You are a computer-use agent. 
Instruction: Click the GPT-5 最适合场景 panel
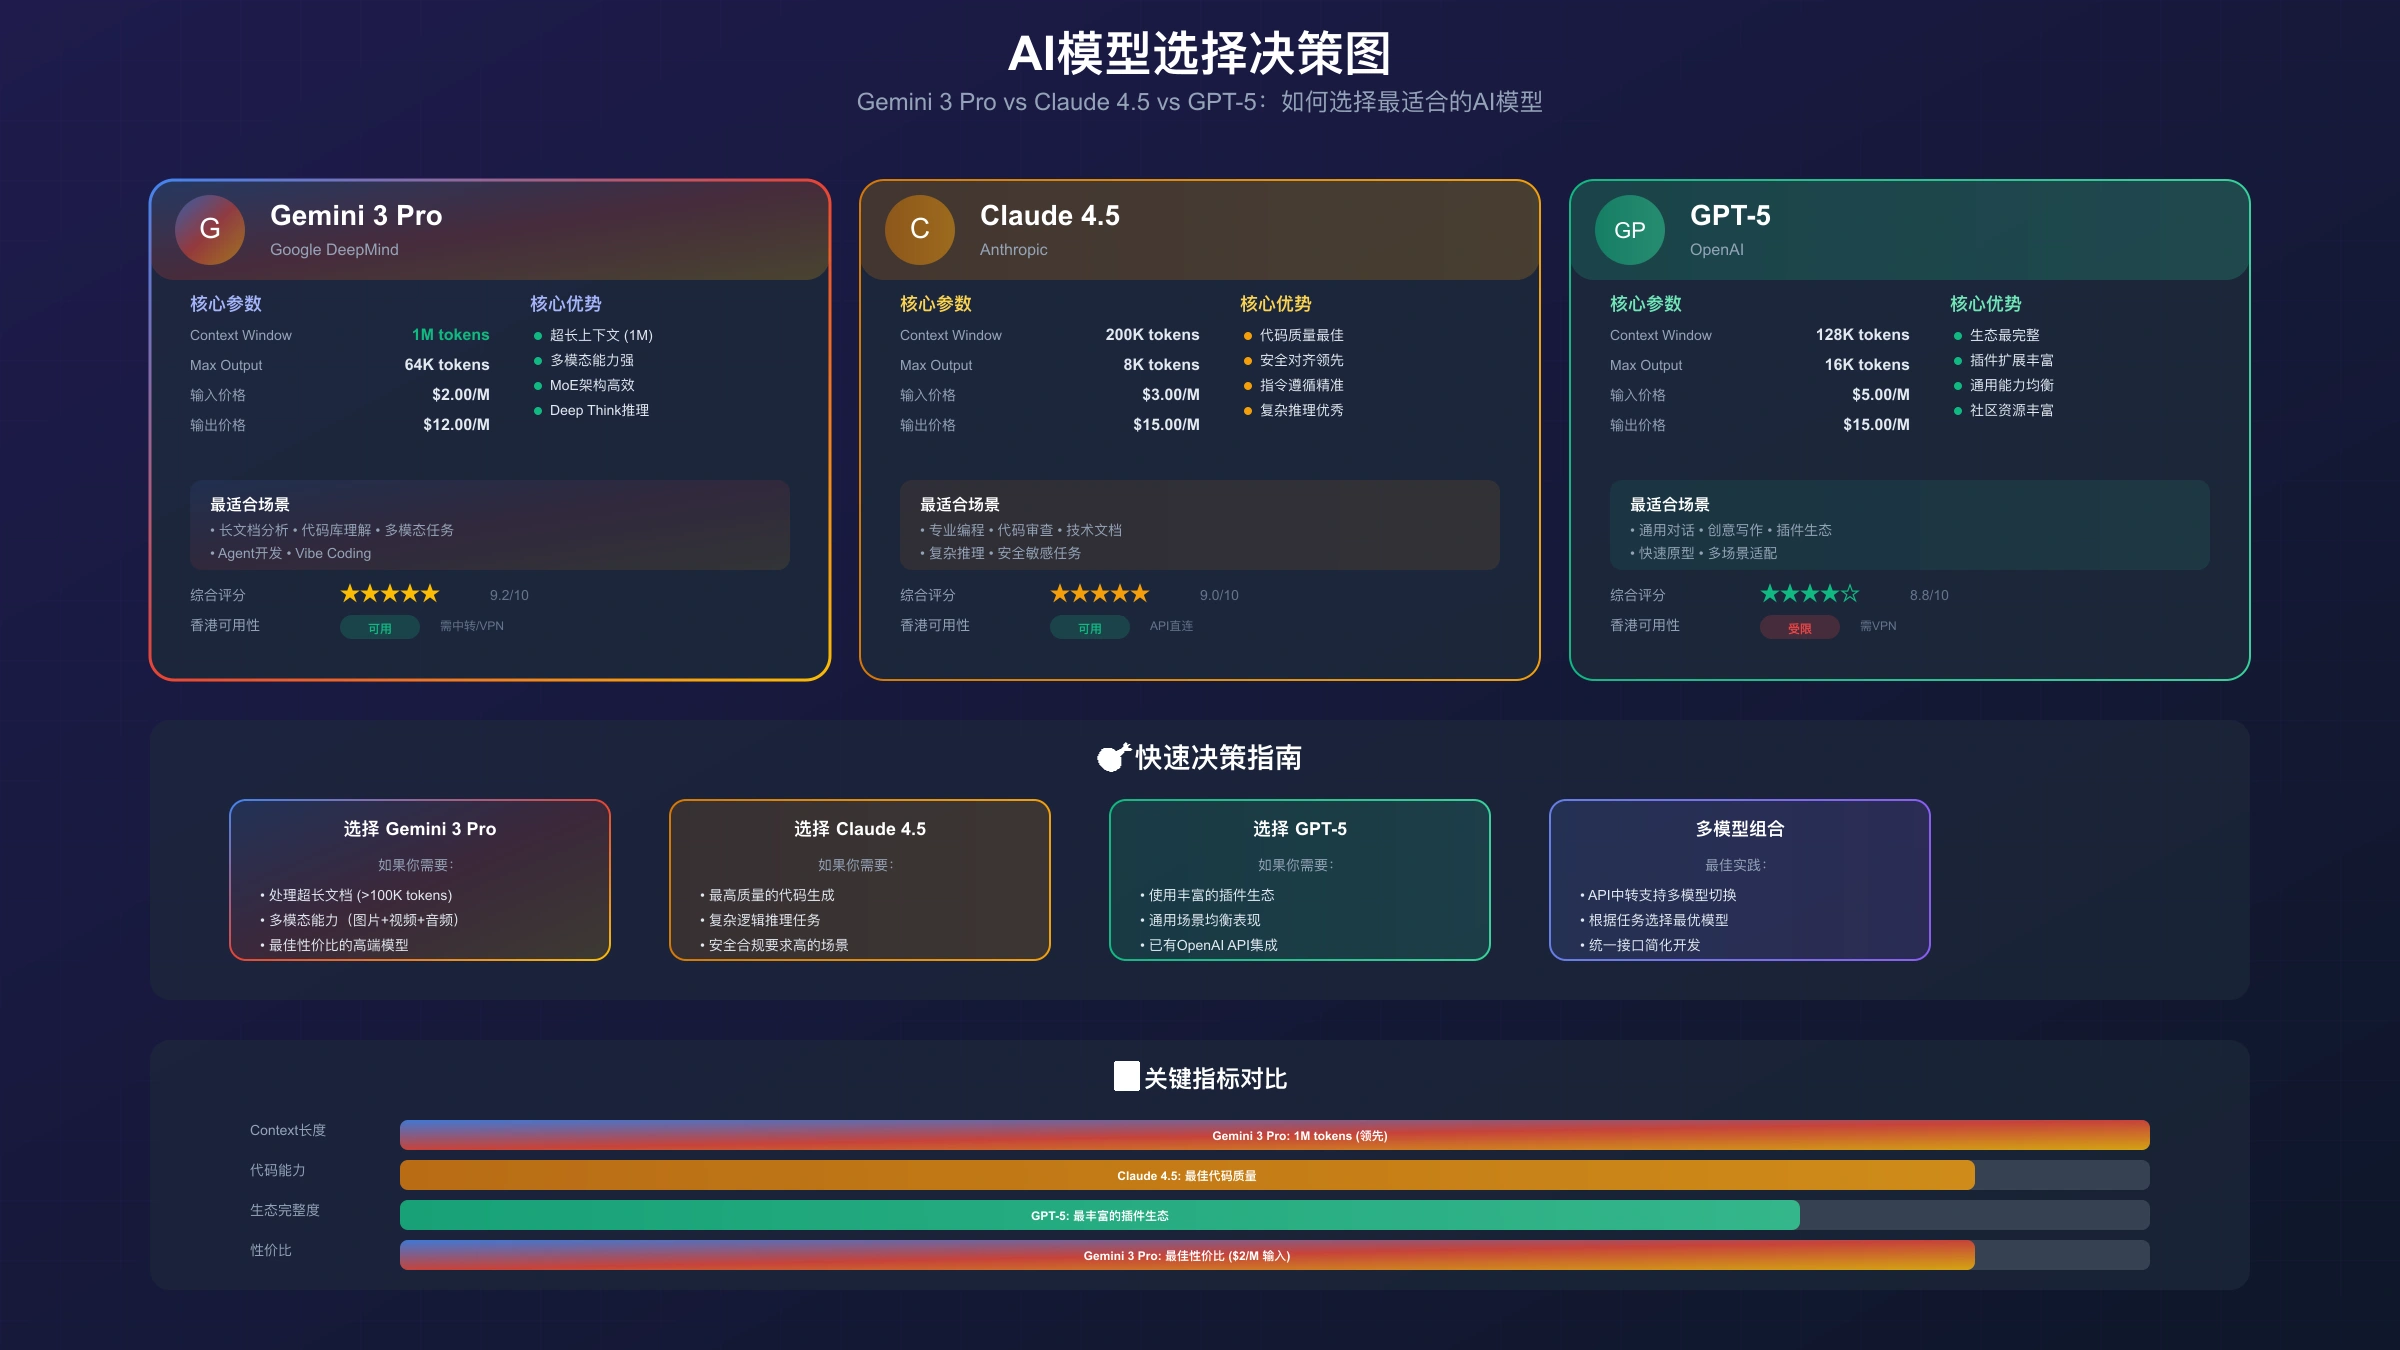[1910, 525]
